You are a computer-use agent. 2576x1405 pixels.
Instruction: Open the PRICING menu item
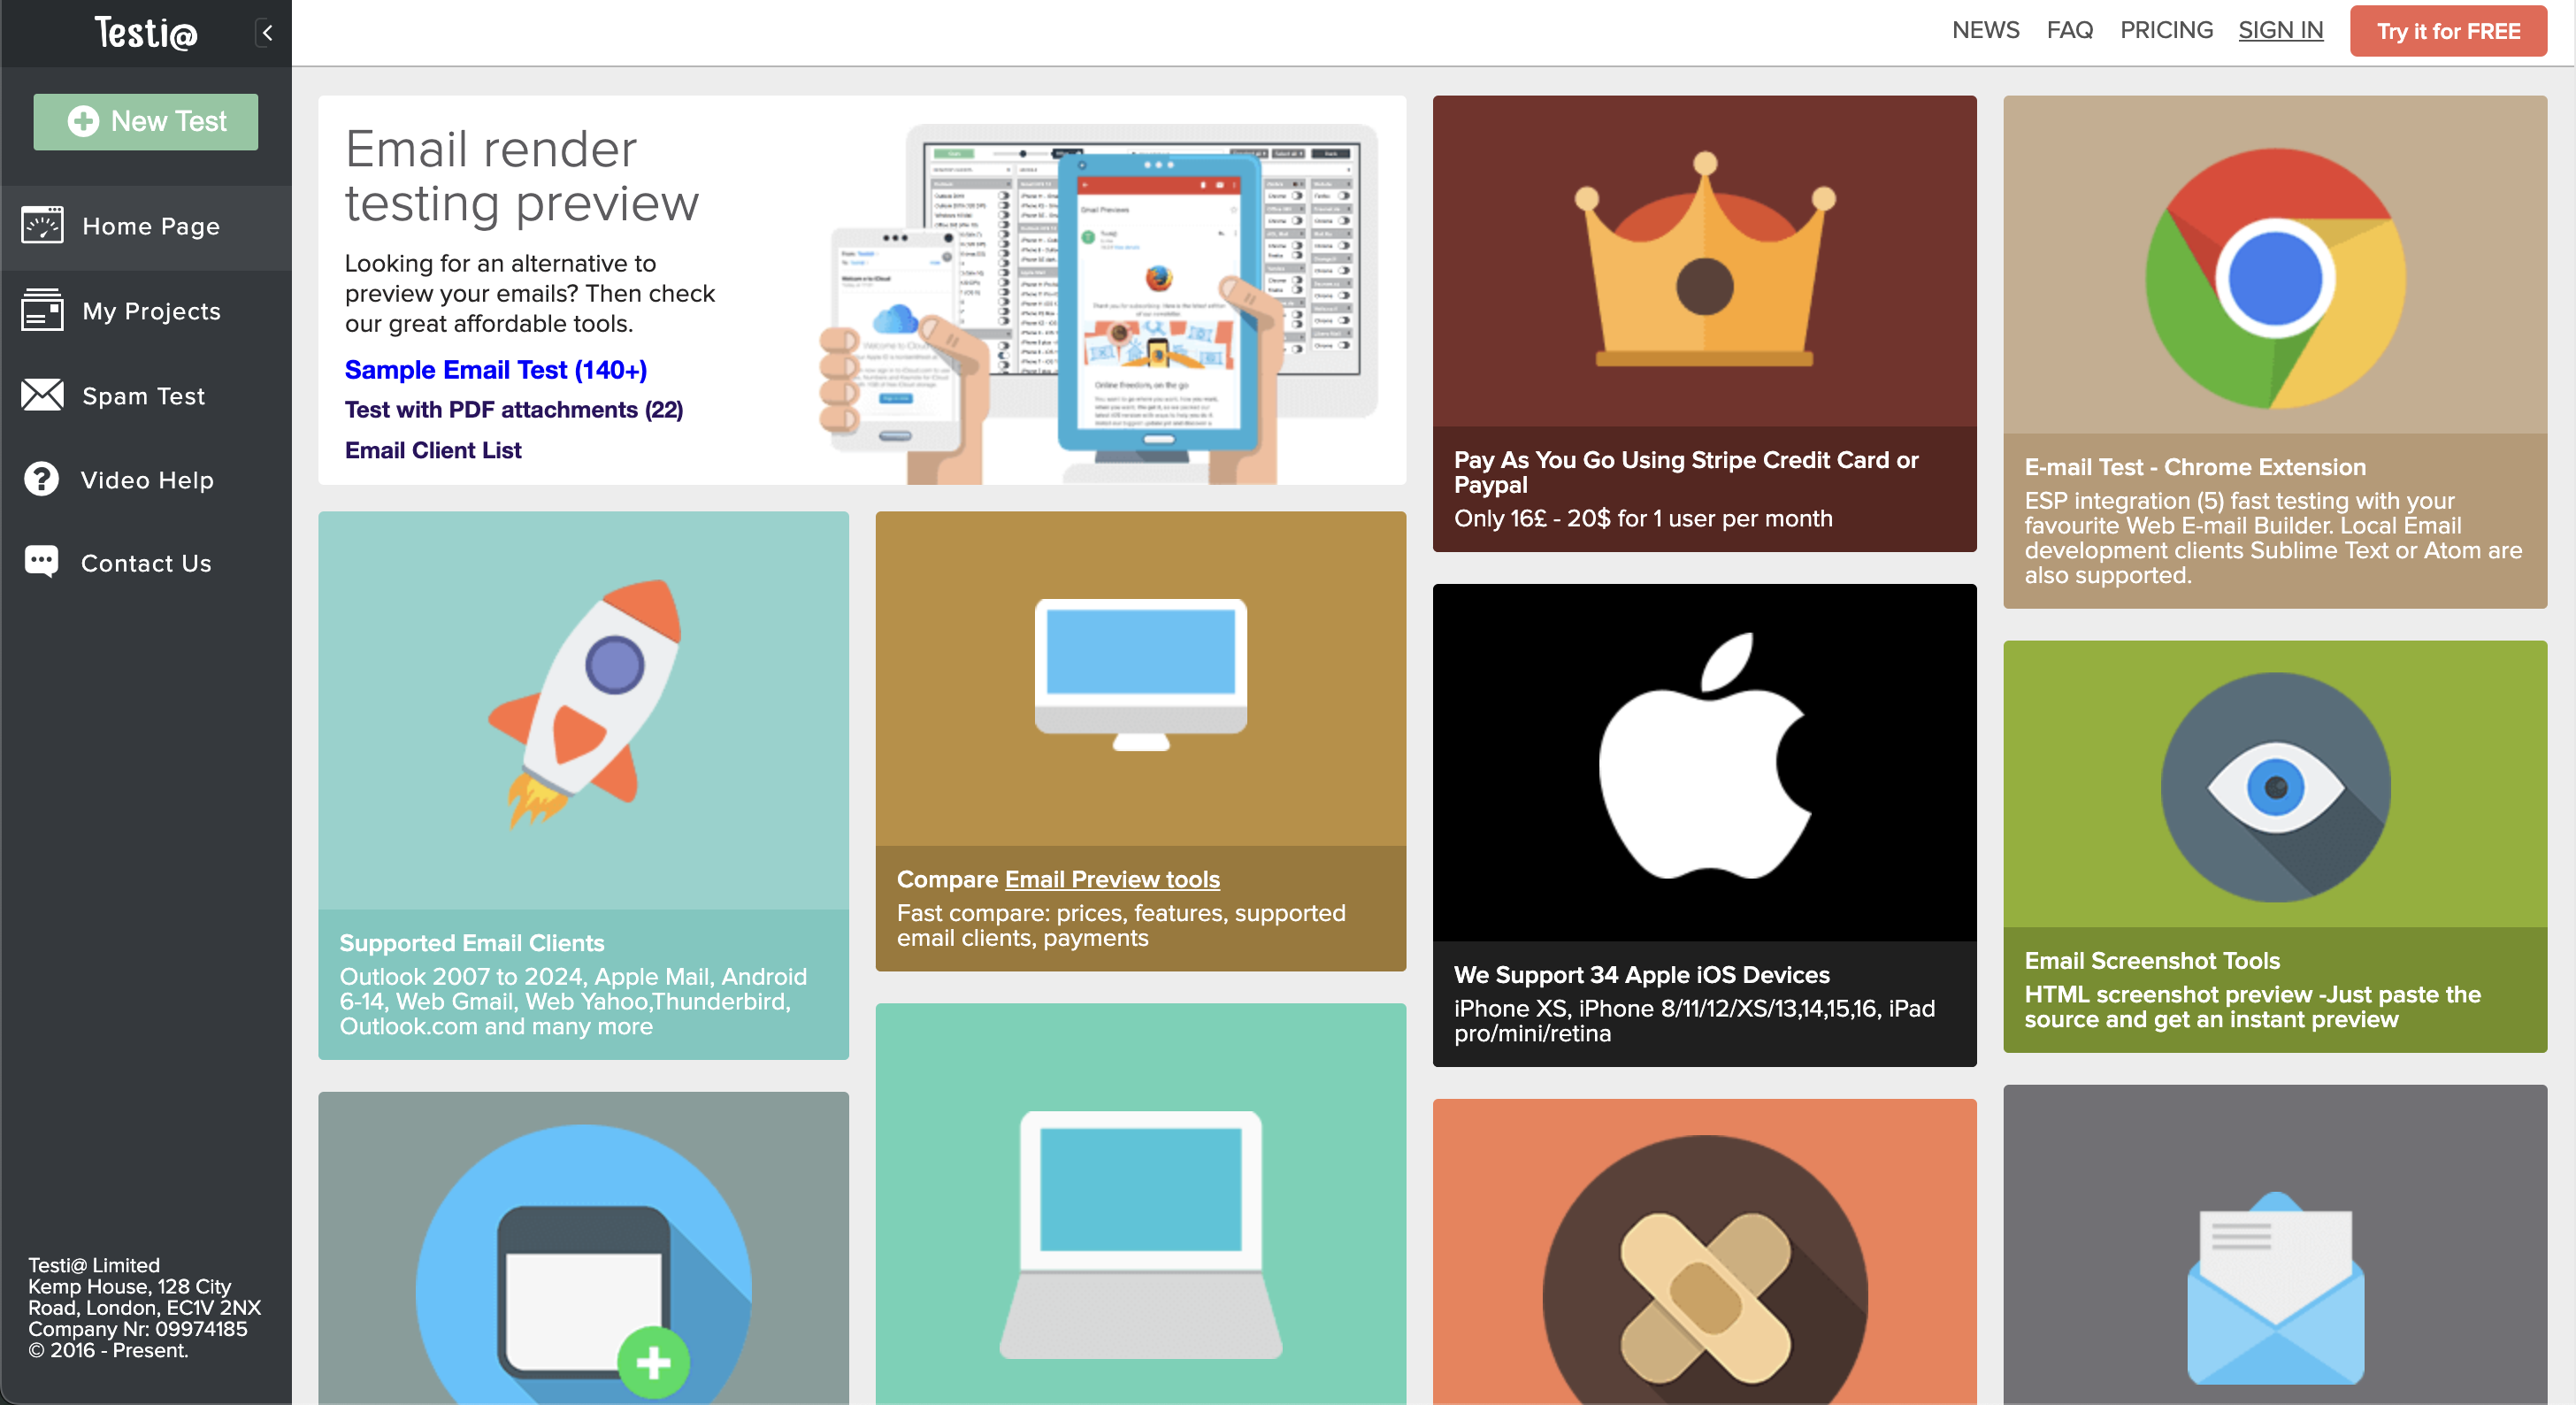pyautogui.click(x=2166, y=29)
